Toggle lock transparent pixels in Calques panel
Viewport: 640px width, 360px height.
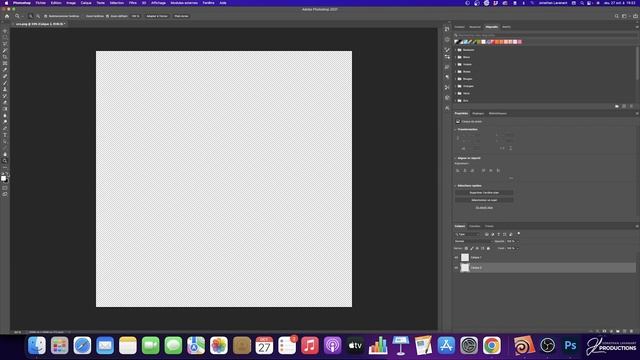tap(467, 248)
